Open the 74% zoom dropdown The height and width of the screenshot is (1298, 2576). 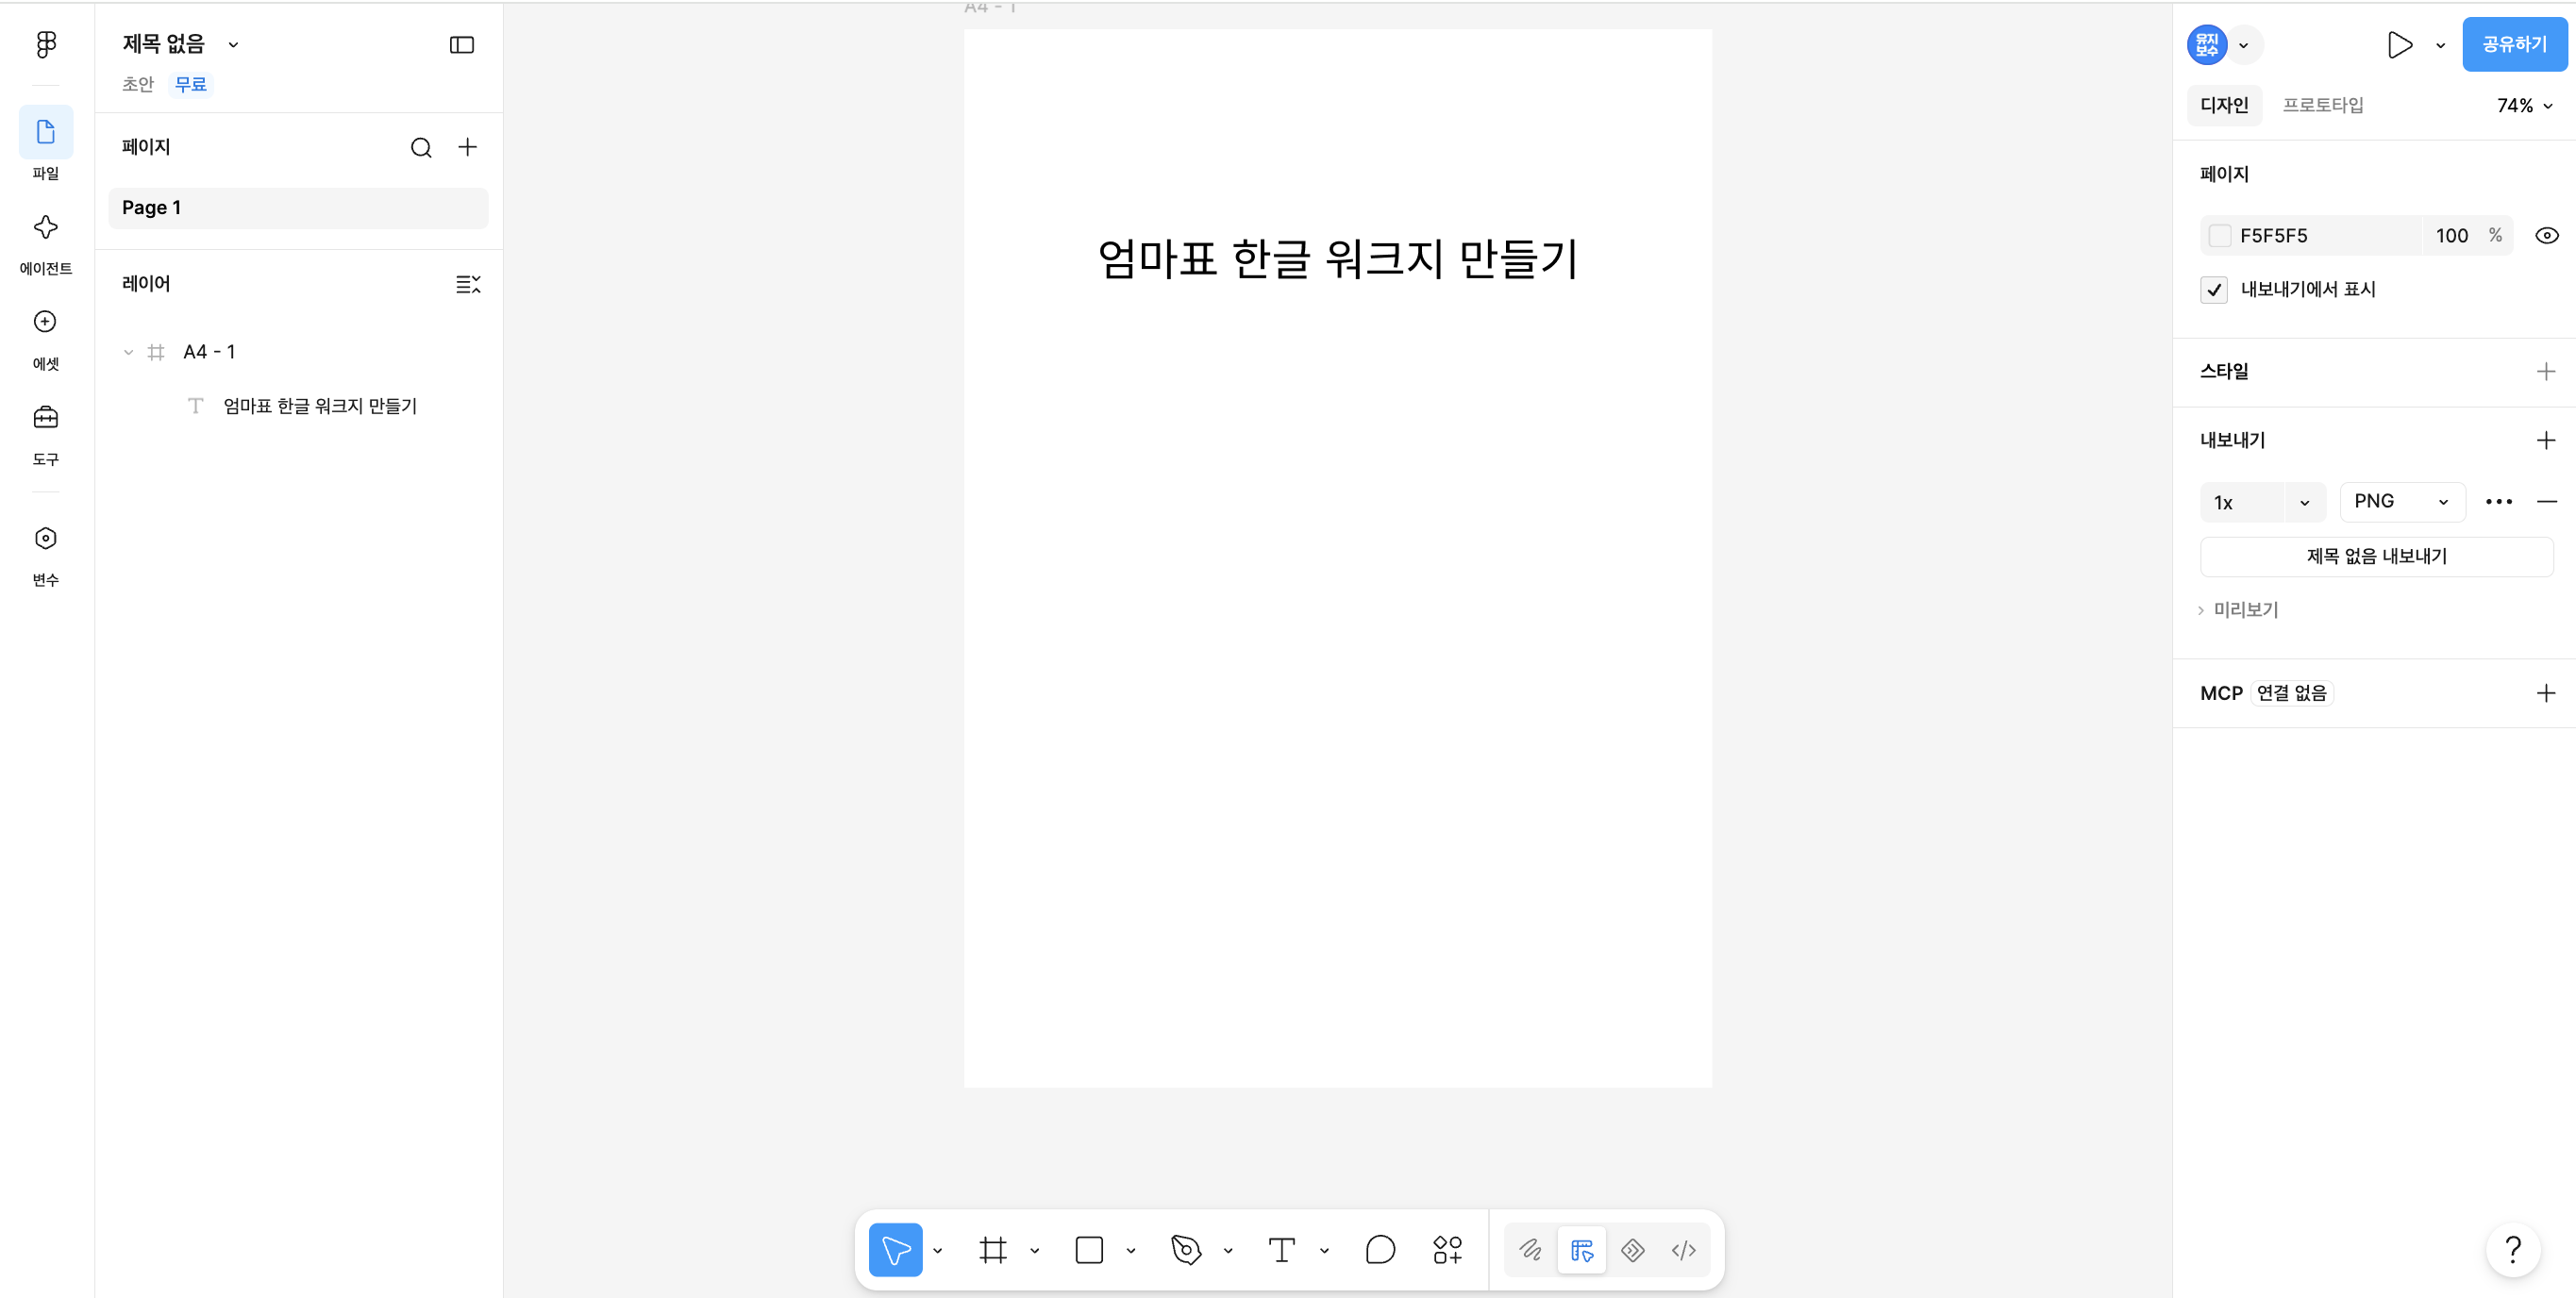[2523, 106]
